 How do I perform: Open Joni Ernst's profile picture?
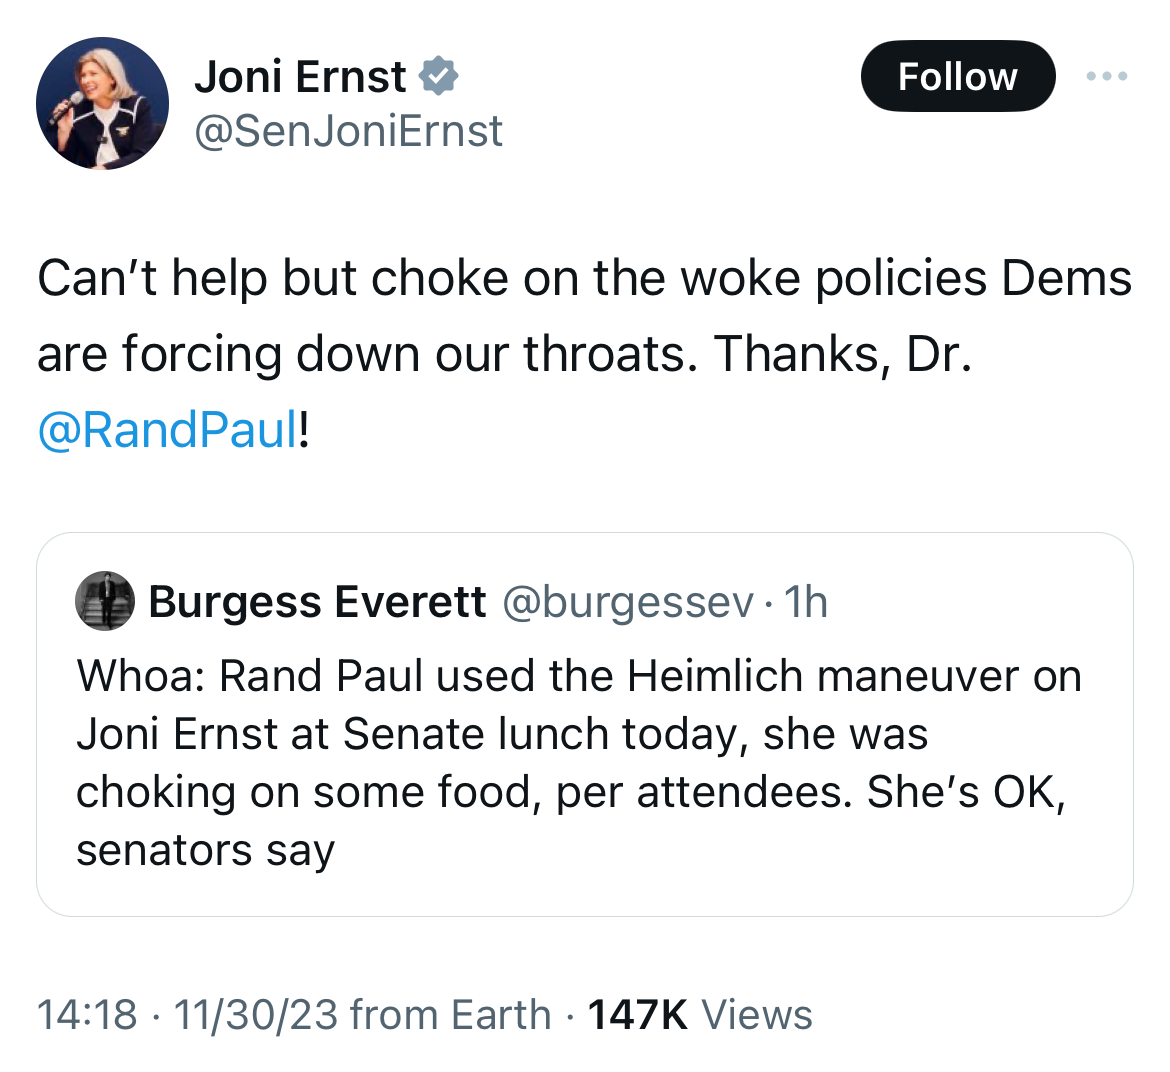102,104
